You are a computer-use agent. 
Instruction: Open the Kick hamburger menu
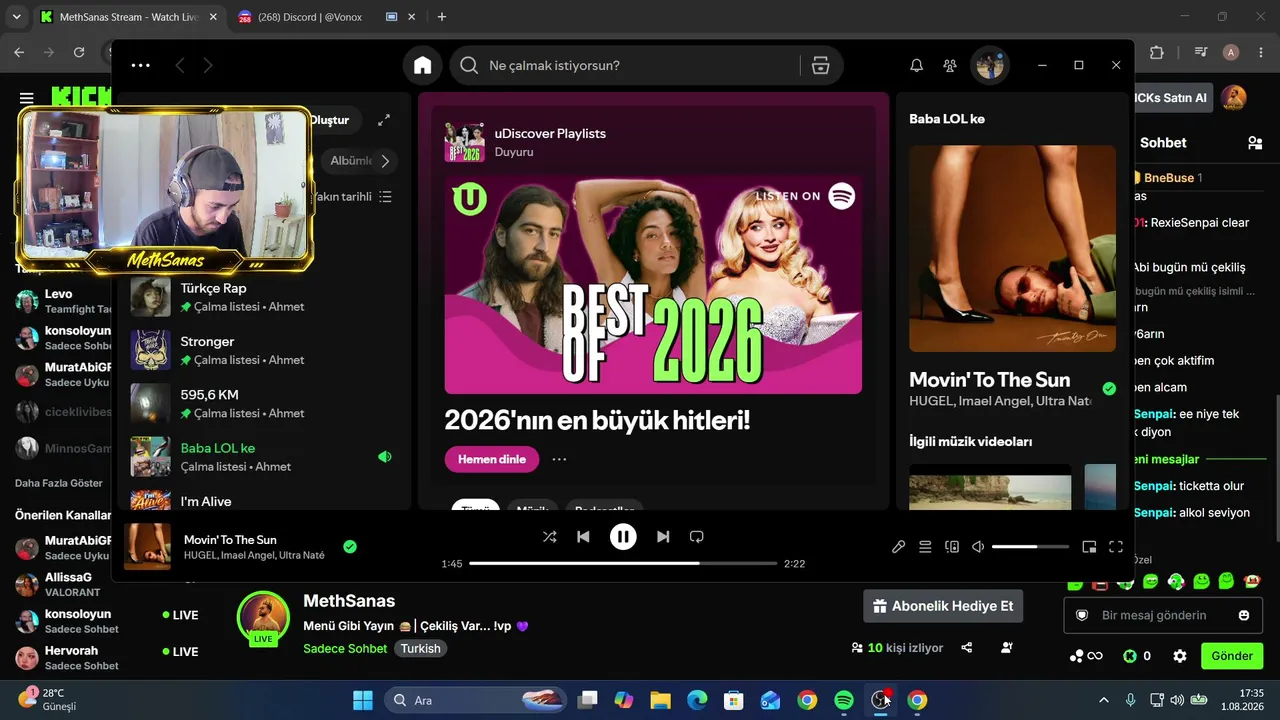tap(26, 98)
